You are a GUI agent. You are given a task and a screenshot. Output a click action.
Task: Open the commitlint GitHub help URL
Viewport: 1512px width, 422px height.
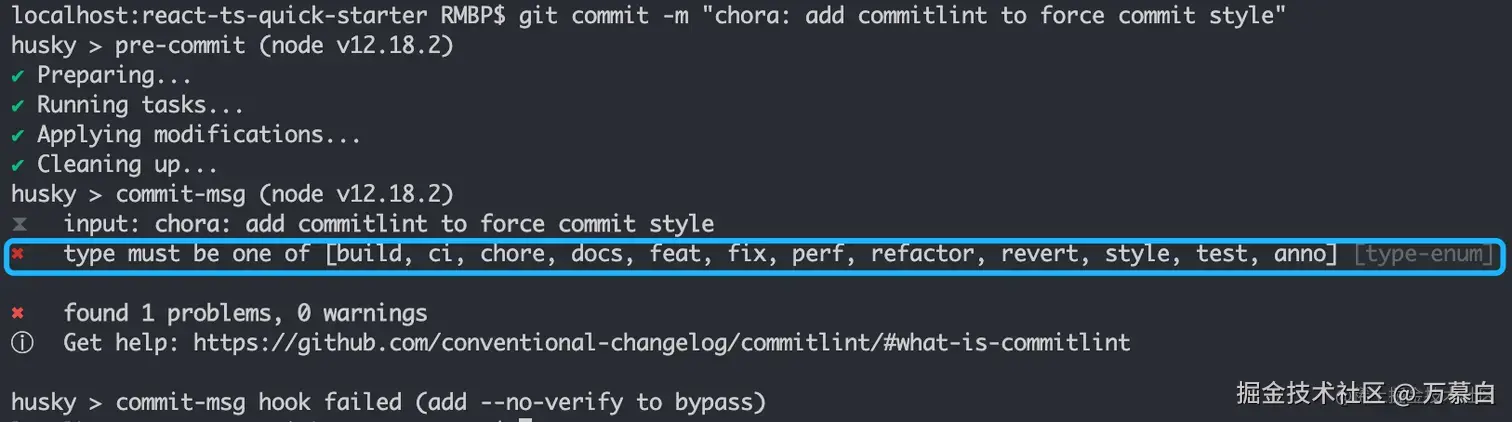coord(661,343)
